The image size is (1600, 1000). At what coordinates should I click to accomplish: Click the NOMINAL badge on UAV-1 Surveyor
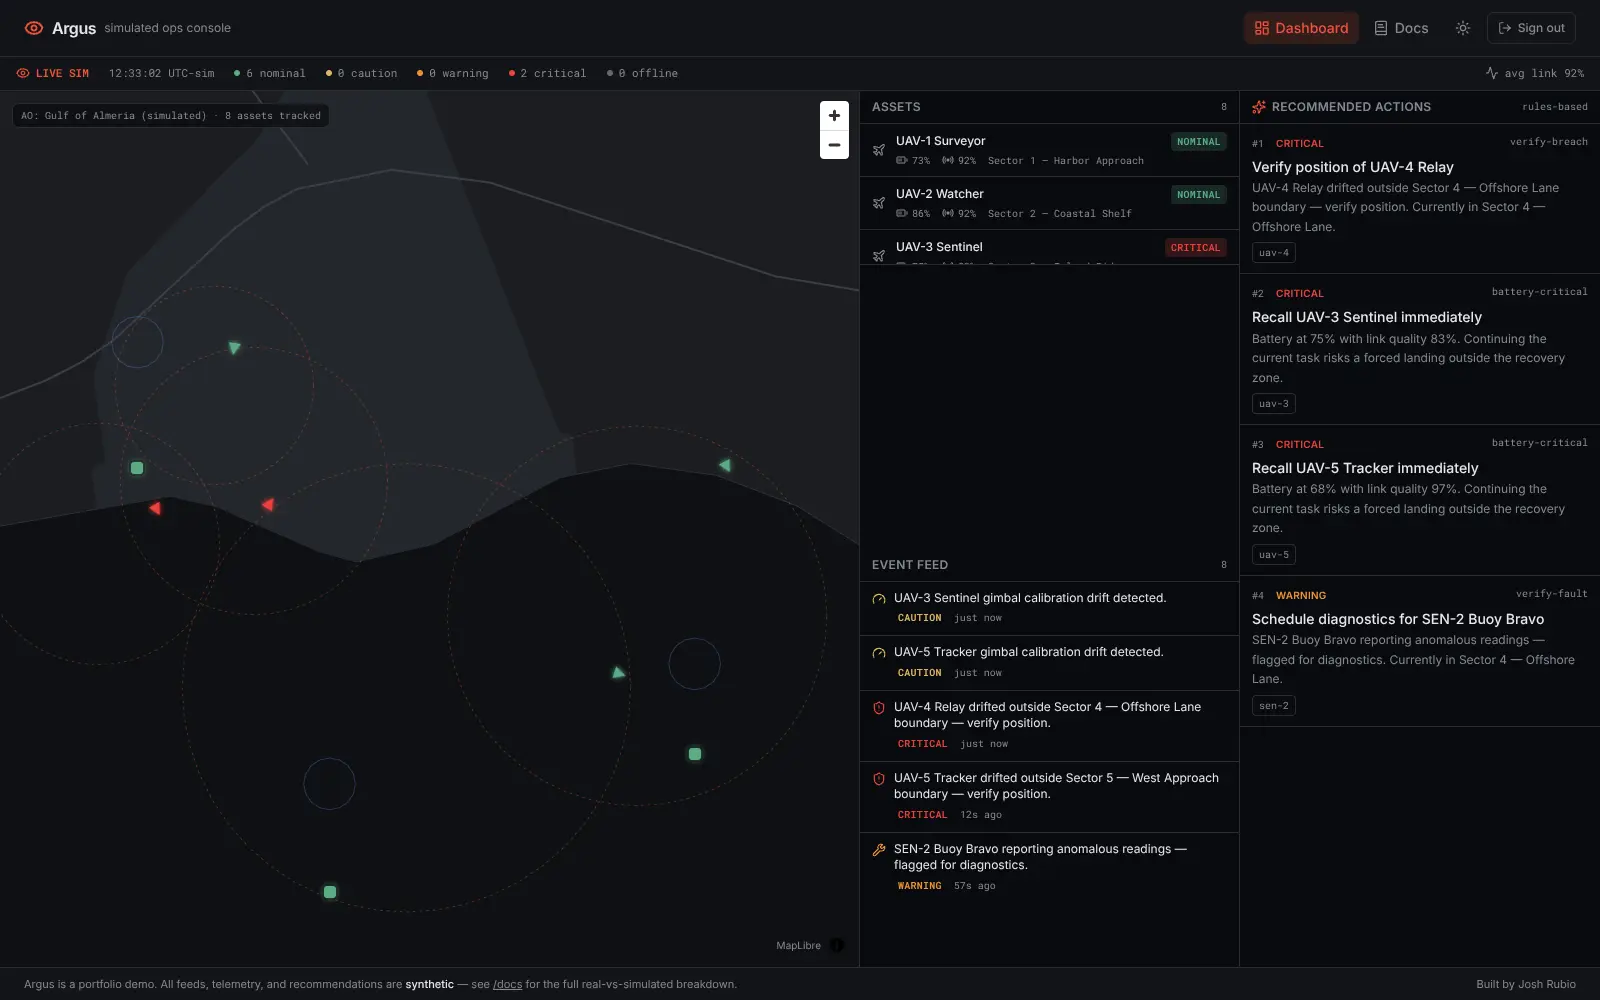coord(1198,142)
